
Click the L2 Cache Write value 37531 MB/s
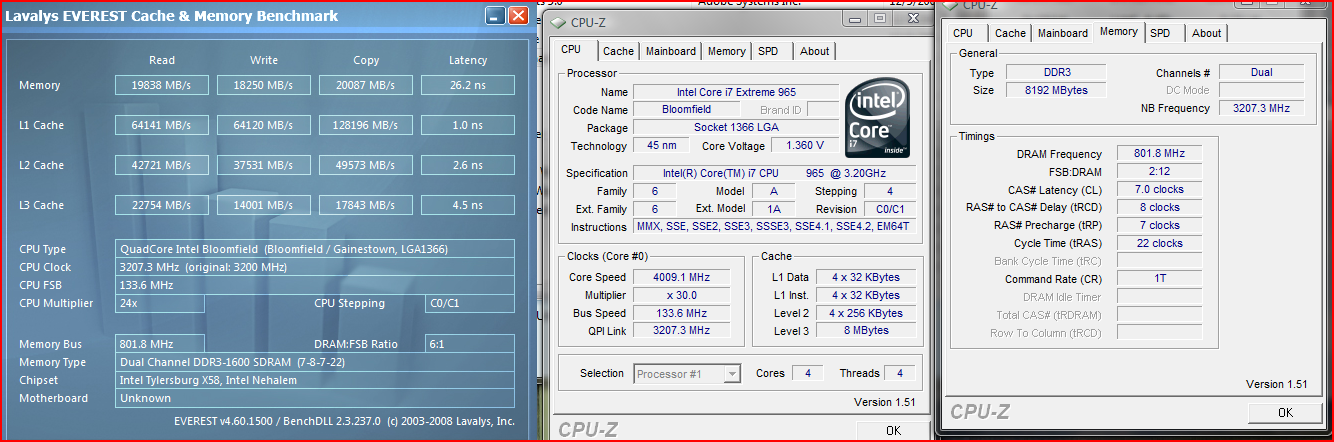pos(264,165)
